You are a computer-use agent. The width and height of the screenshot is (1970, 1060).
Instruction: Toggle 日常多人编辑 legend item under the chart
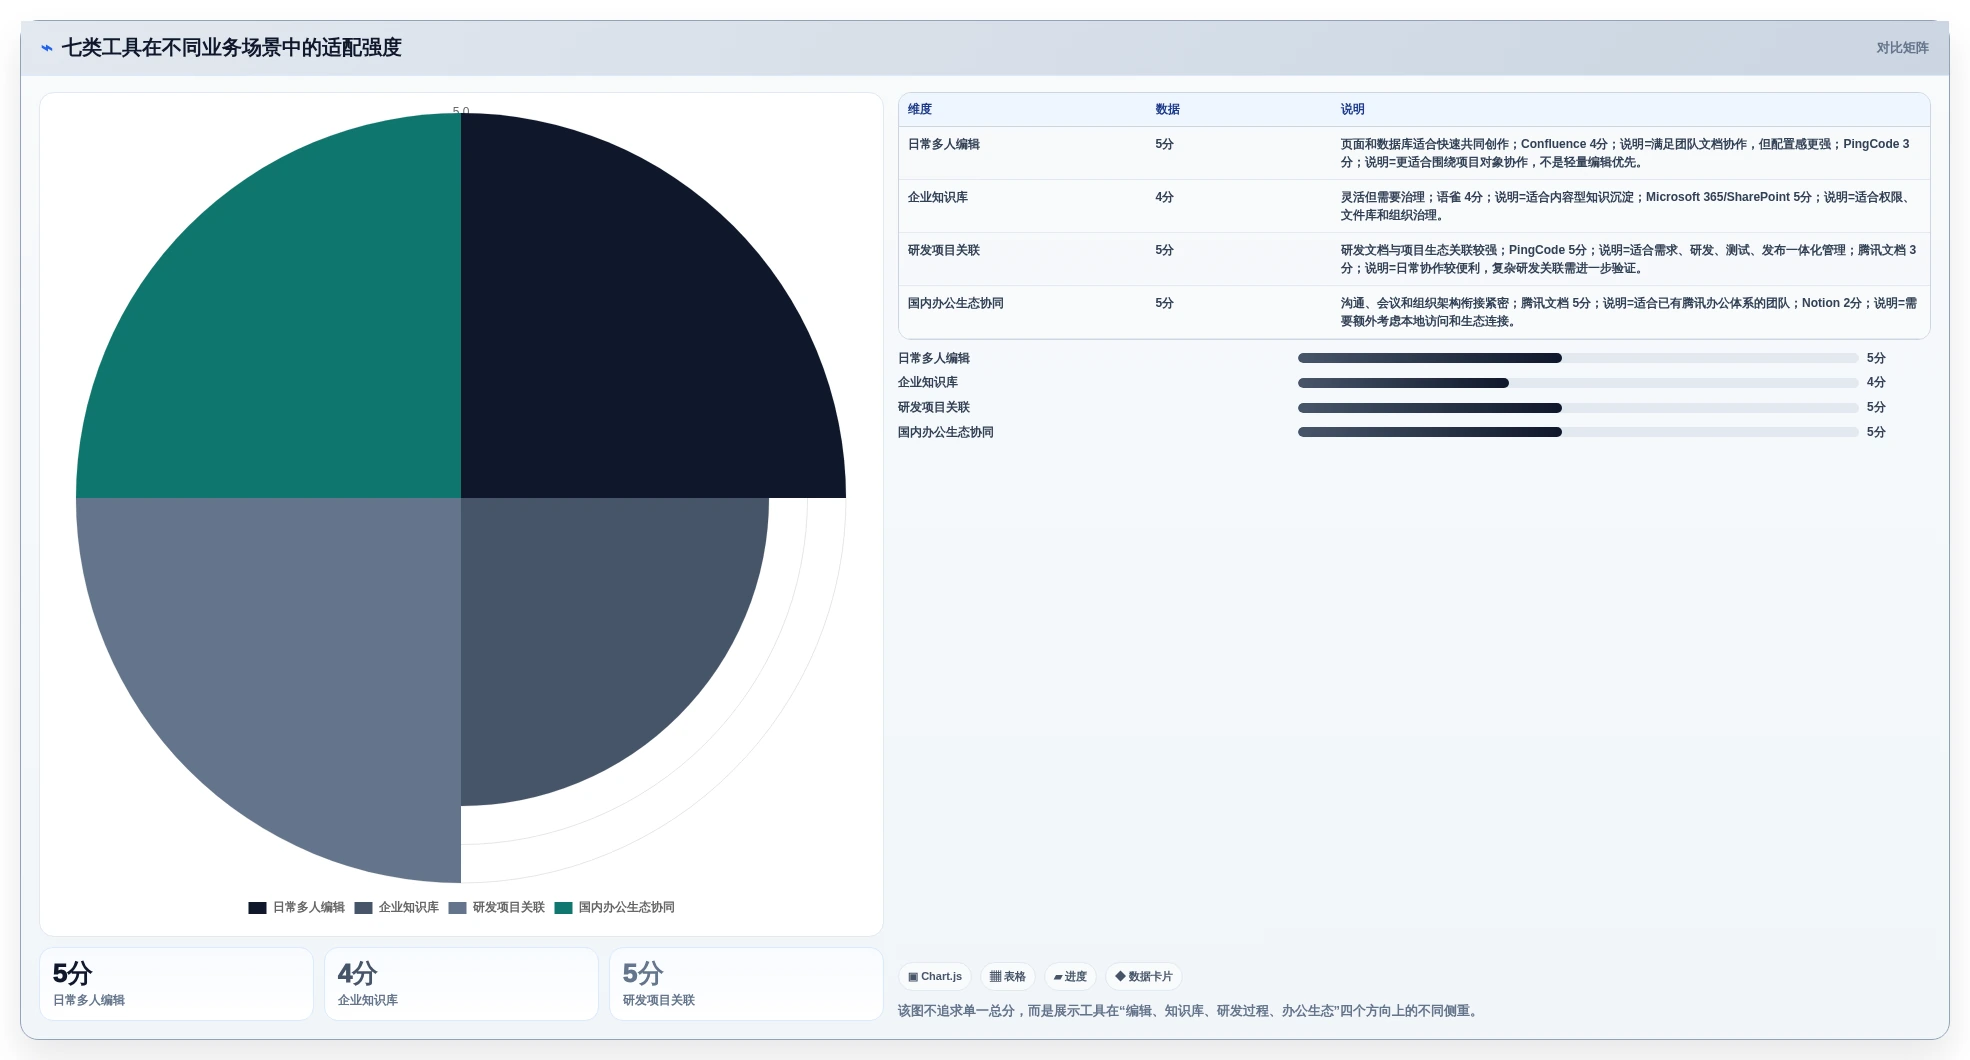297,908
